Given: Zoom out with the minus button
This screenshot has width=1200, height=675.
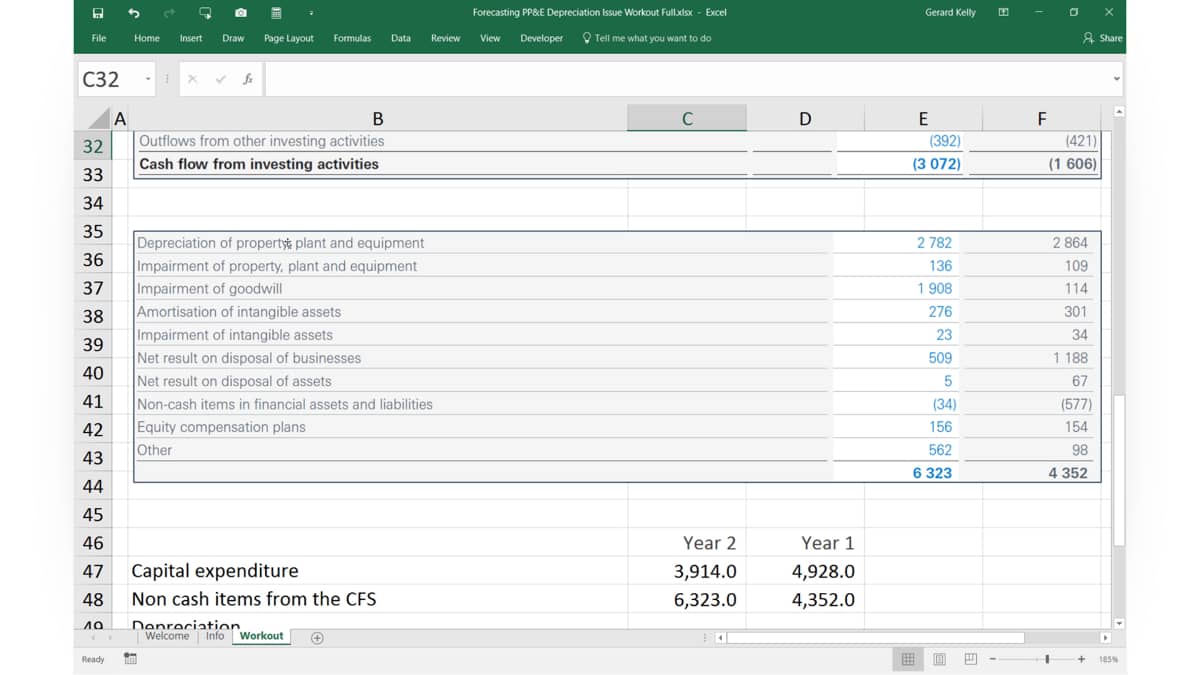Looking at the screenshot, I should pos(993,659).
